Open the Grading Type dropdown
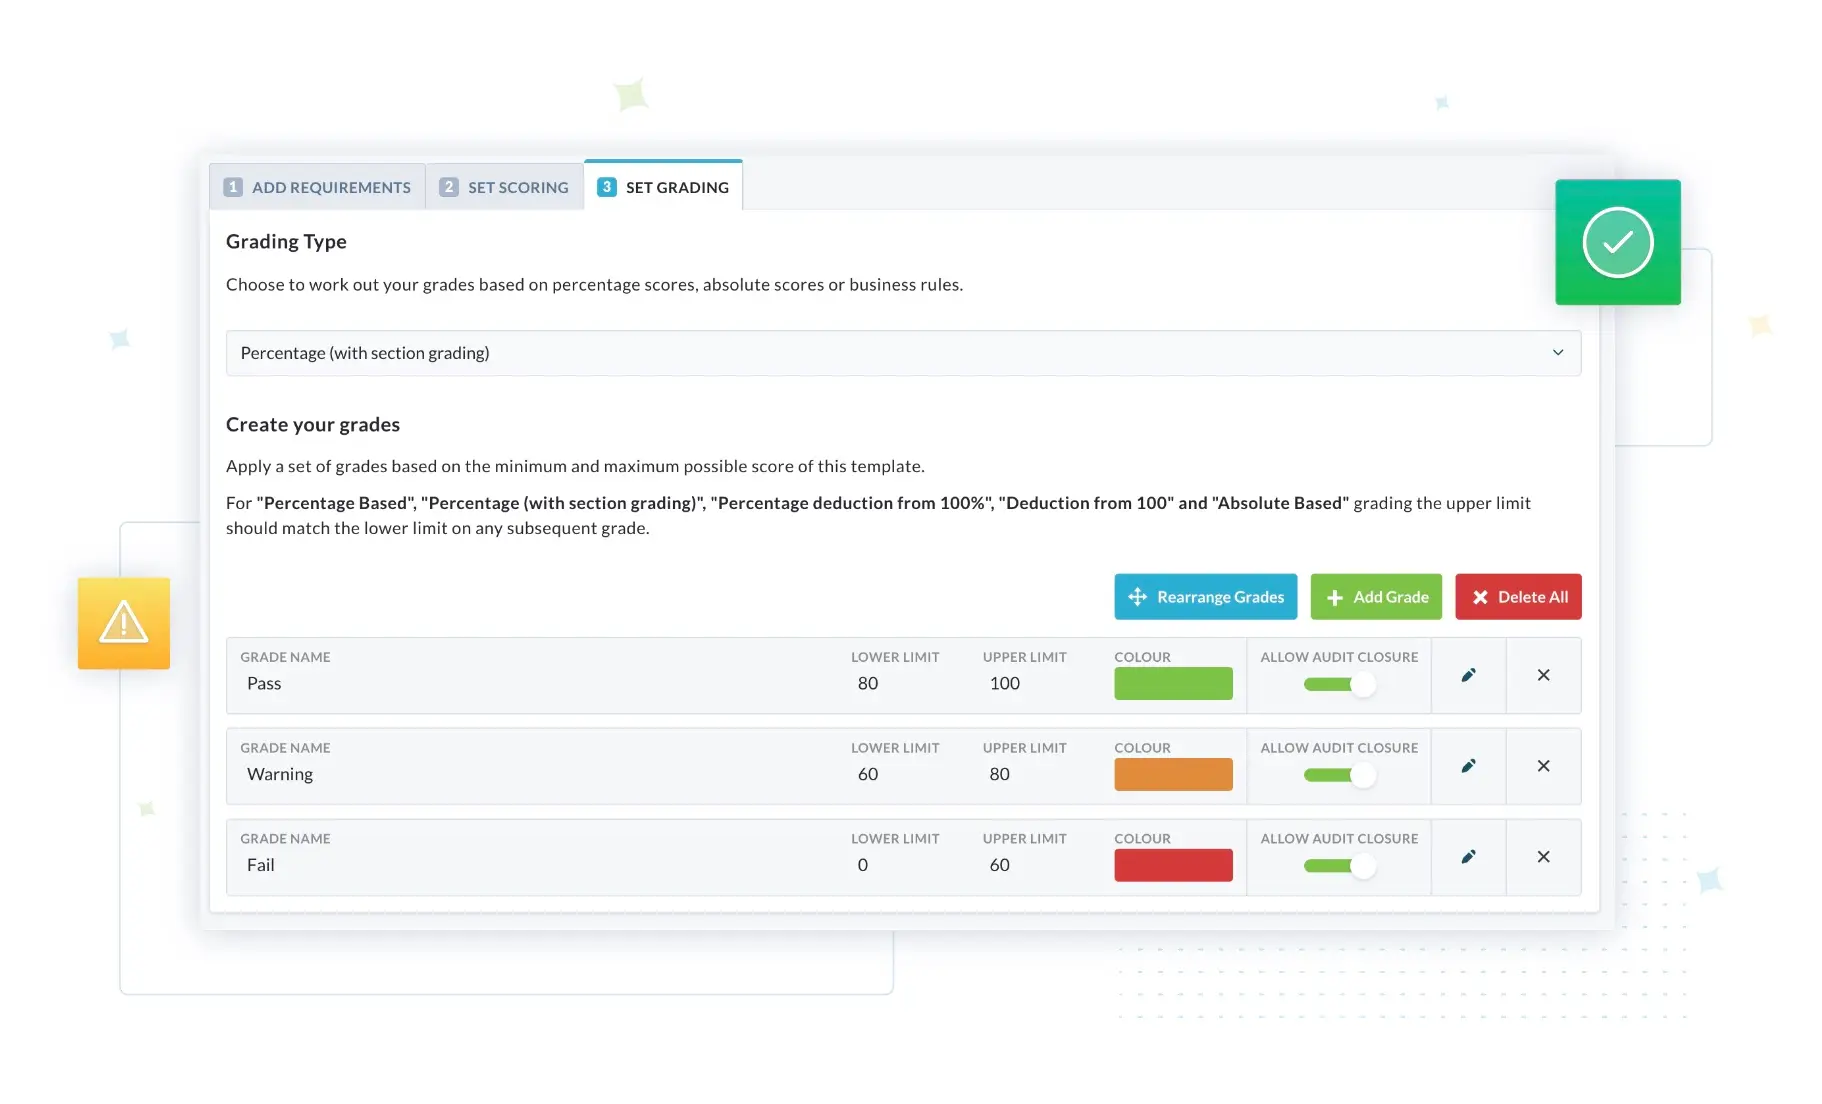The width and height of the screenshot is (1822, 1104). pyautogui.click(x=902, y=353)
